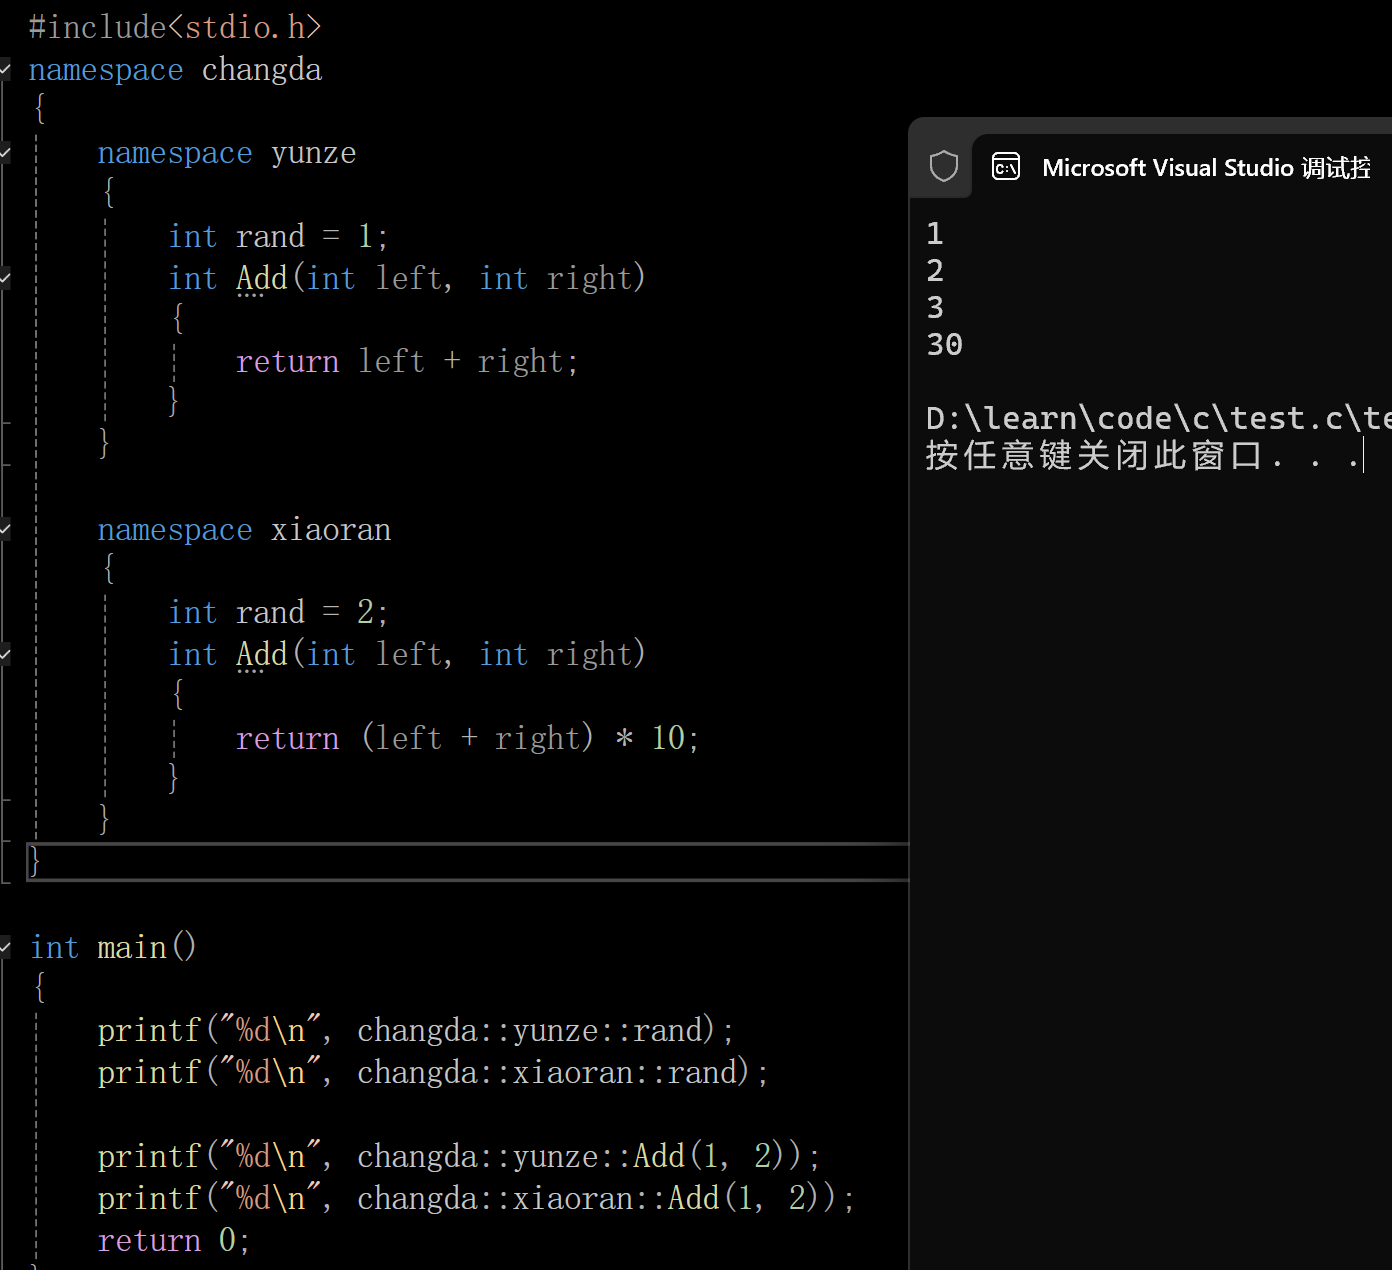Click the line "int rand = 1;"
The image size is (1392, 1270).
[278, 236]
